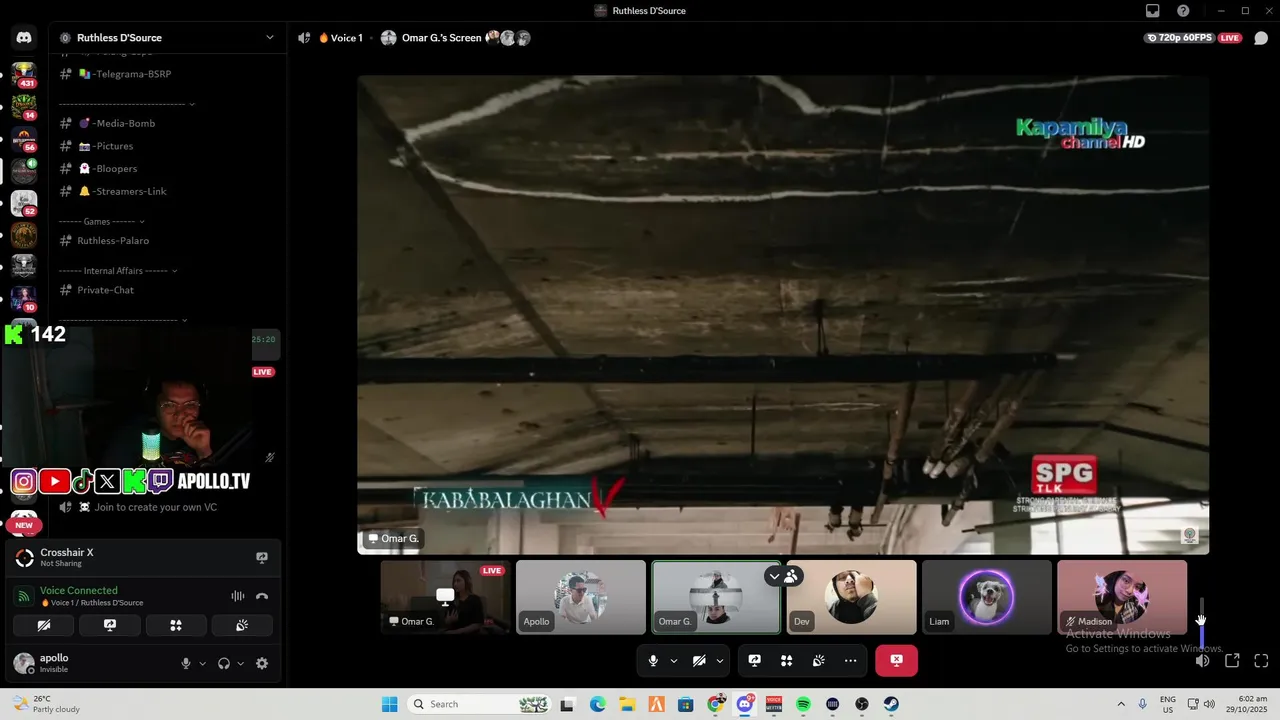Mute the stream volume speaker icon
This screenshot has width=1280, height=720.
point(1202,661)
